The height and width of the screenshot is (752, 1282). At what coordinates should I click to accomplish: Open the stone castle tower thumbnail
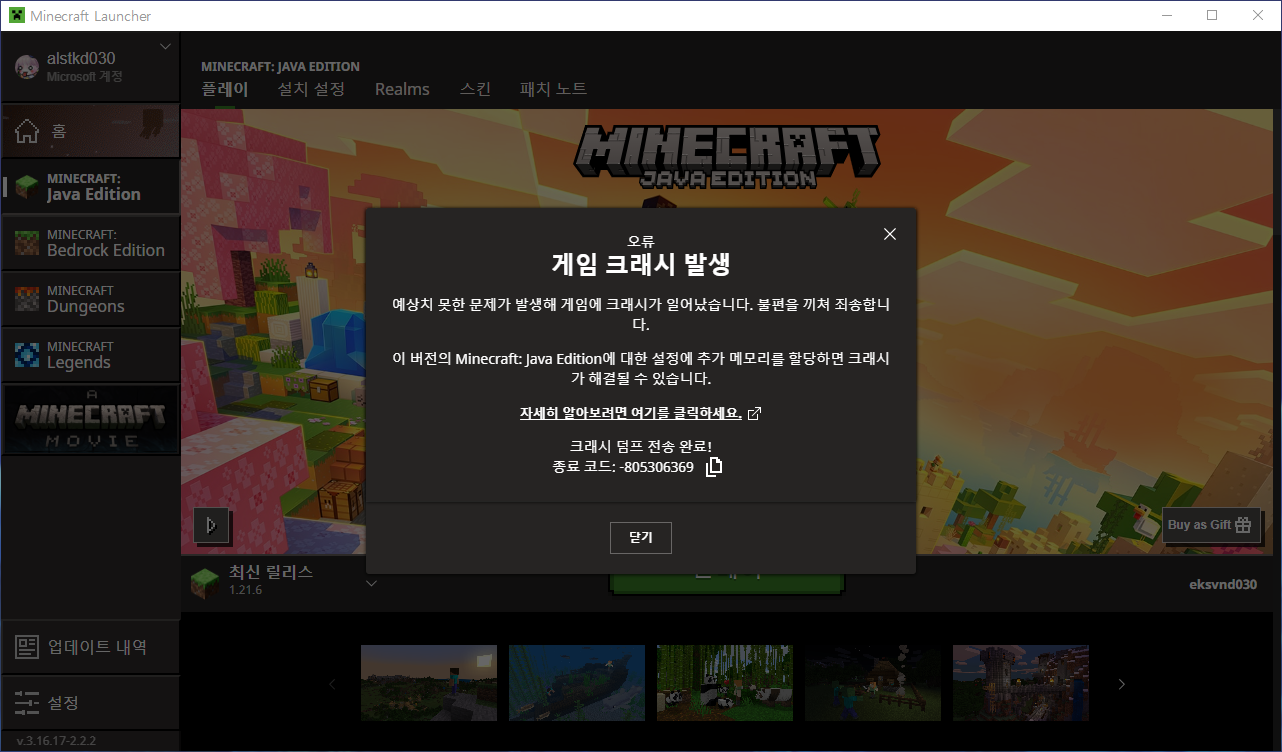coord(1021,683)
